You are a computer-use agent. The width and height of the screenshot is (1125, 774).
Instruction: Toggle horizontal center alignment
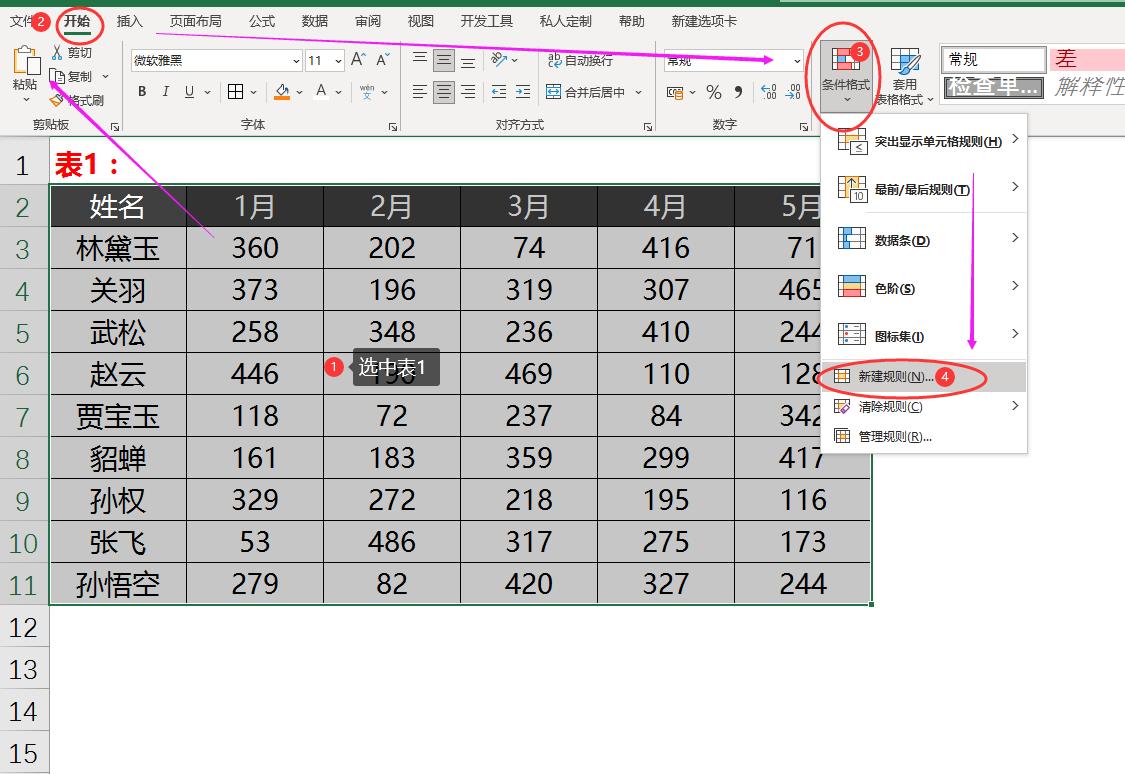(x=443, y=92)
